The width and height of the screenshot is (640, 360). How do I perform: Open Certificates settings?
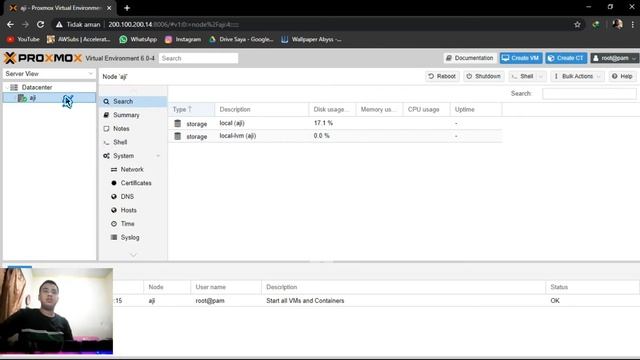click(133, 183)
